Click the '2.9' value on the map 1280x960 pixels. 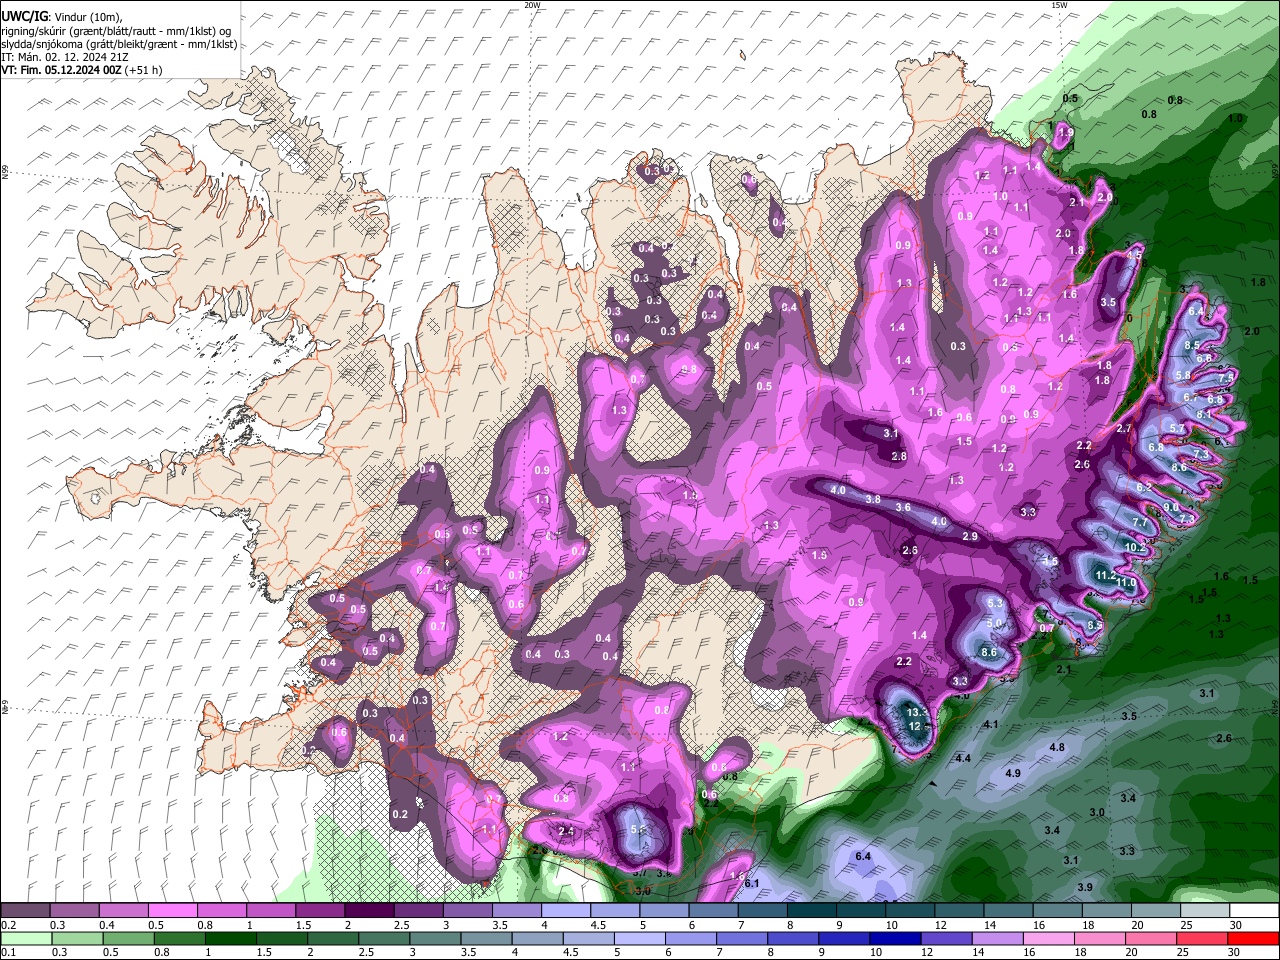coord(970,537)
